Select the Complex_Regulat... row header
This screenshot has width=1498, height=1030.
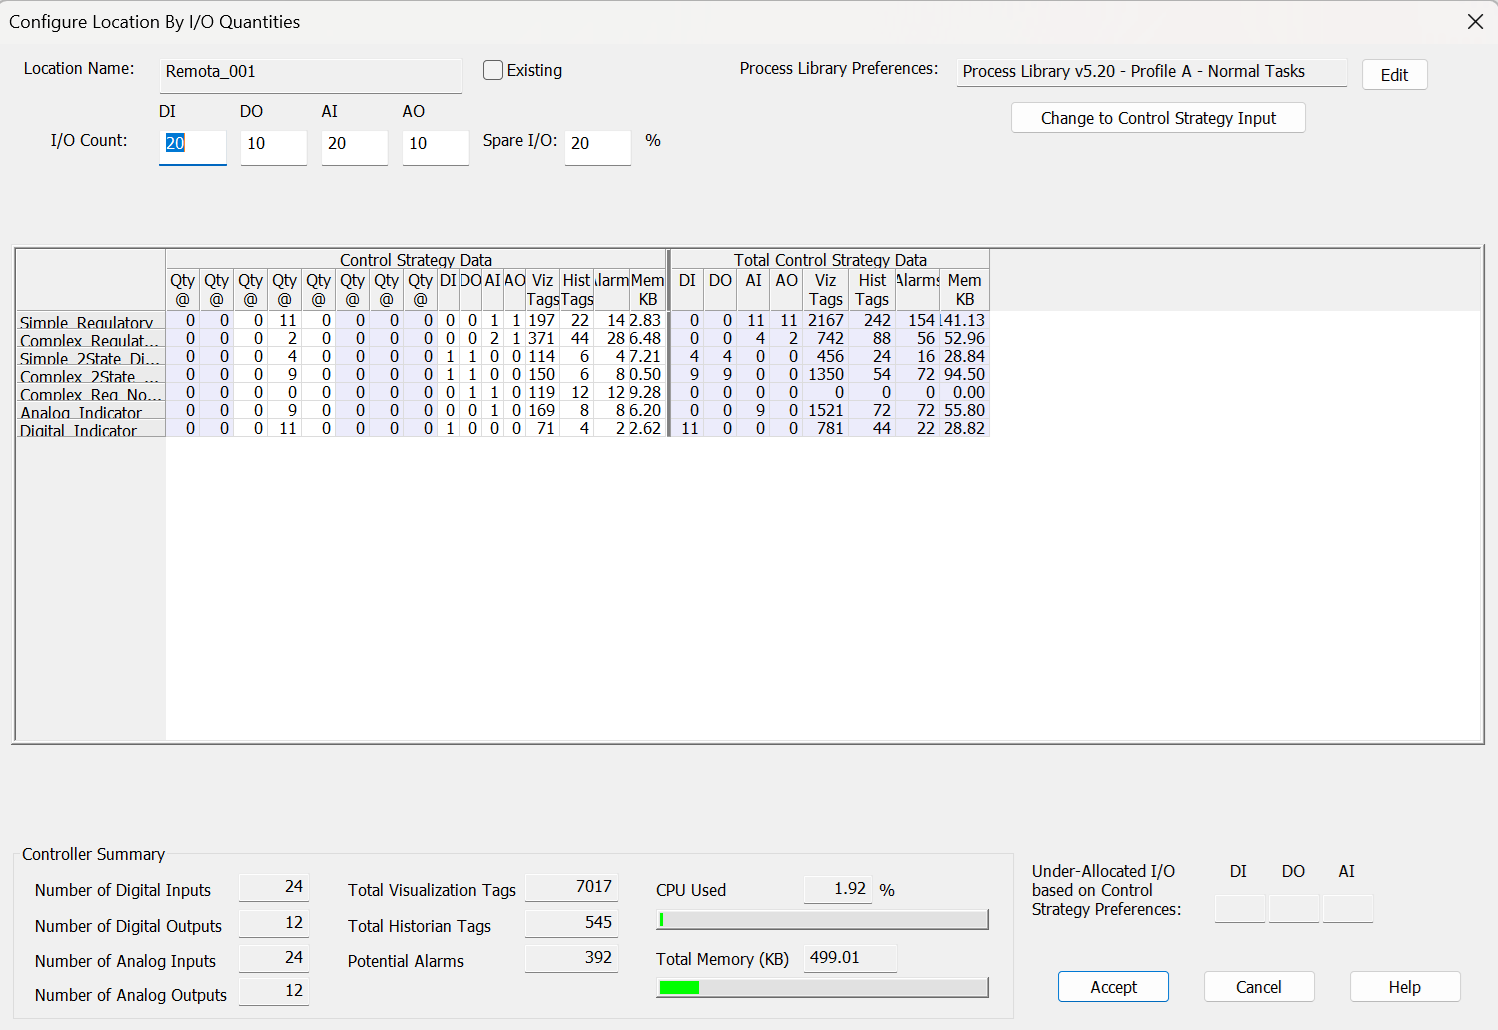pyautogui.click(x=91, y=339)
